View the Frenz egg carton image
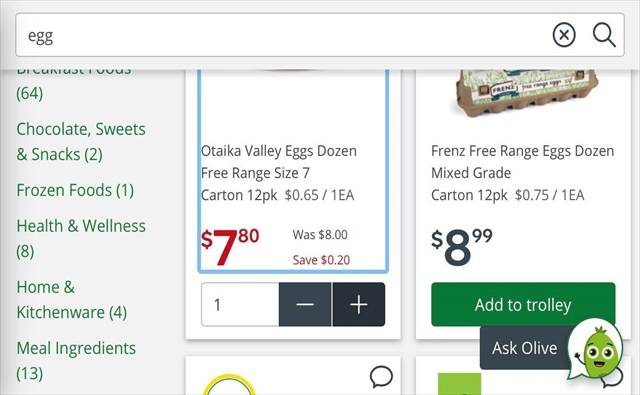Image resolution: width=640 pixels, height=395 pixels. click(524, 94)
